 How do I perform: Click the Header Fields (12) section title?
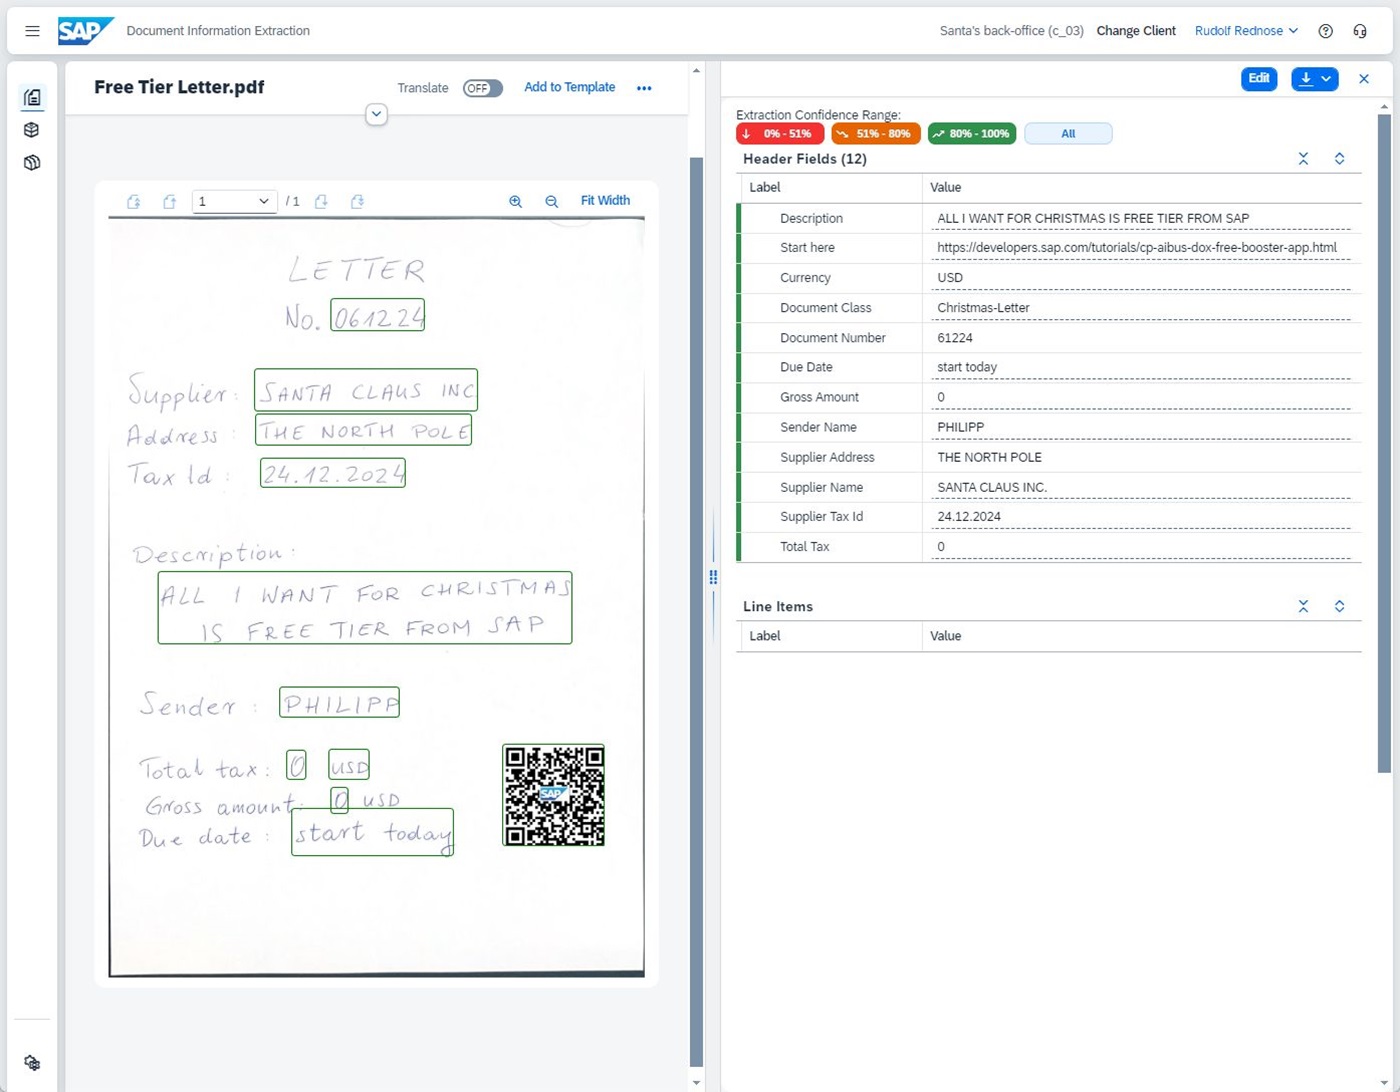(x=805, y=159)
